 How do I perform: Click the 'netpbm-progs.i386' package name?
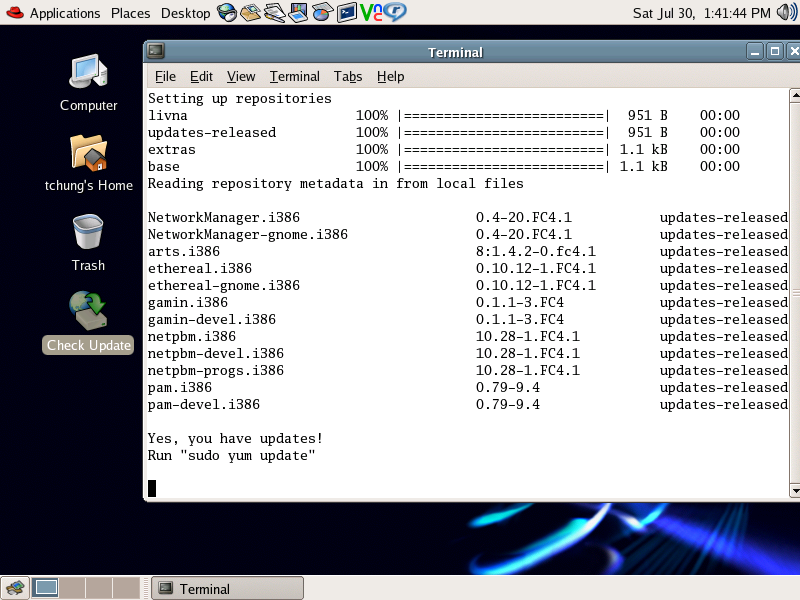(215, 370)
